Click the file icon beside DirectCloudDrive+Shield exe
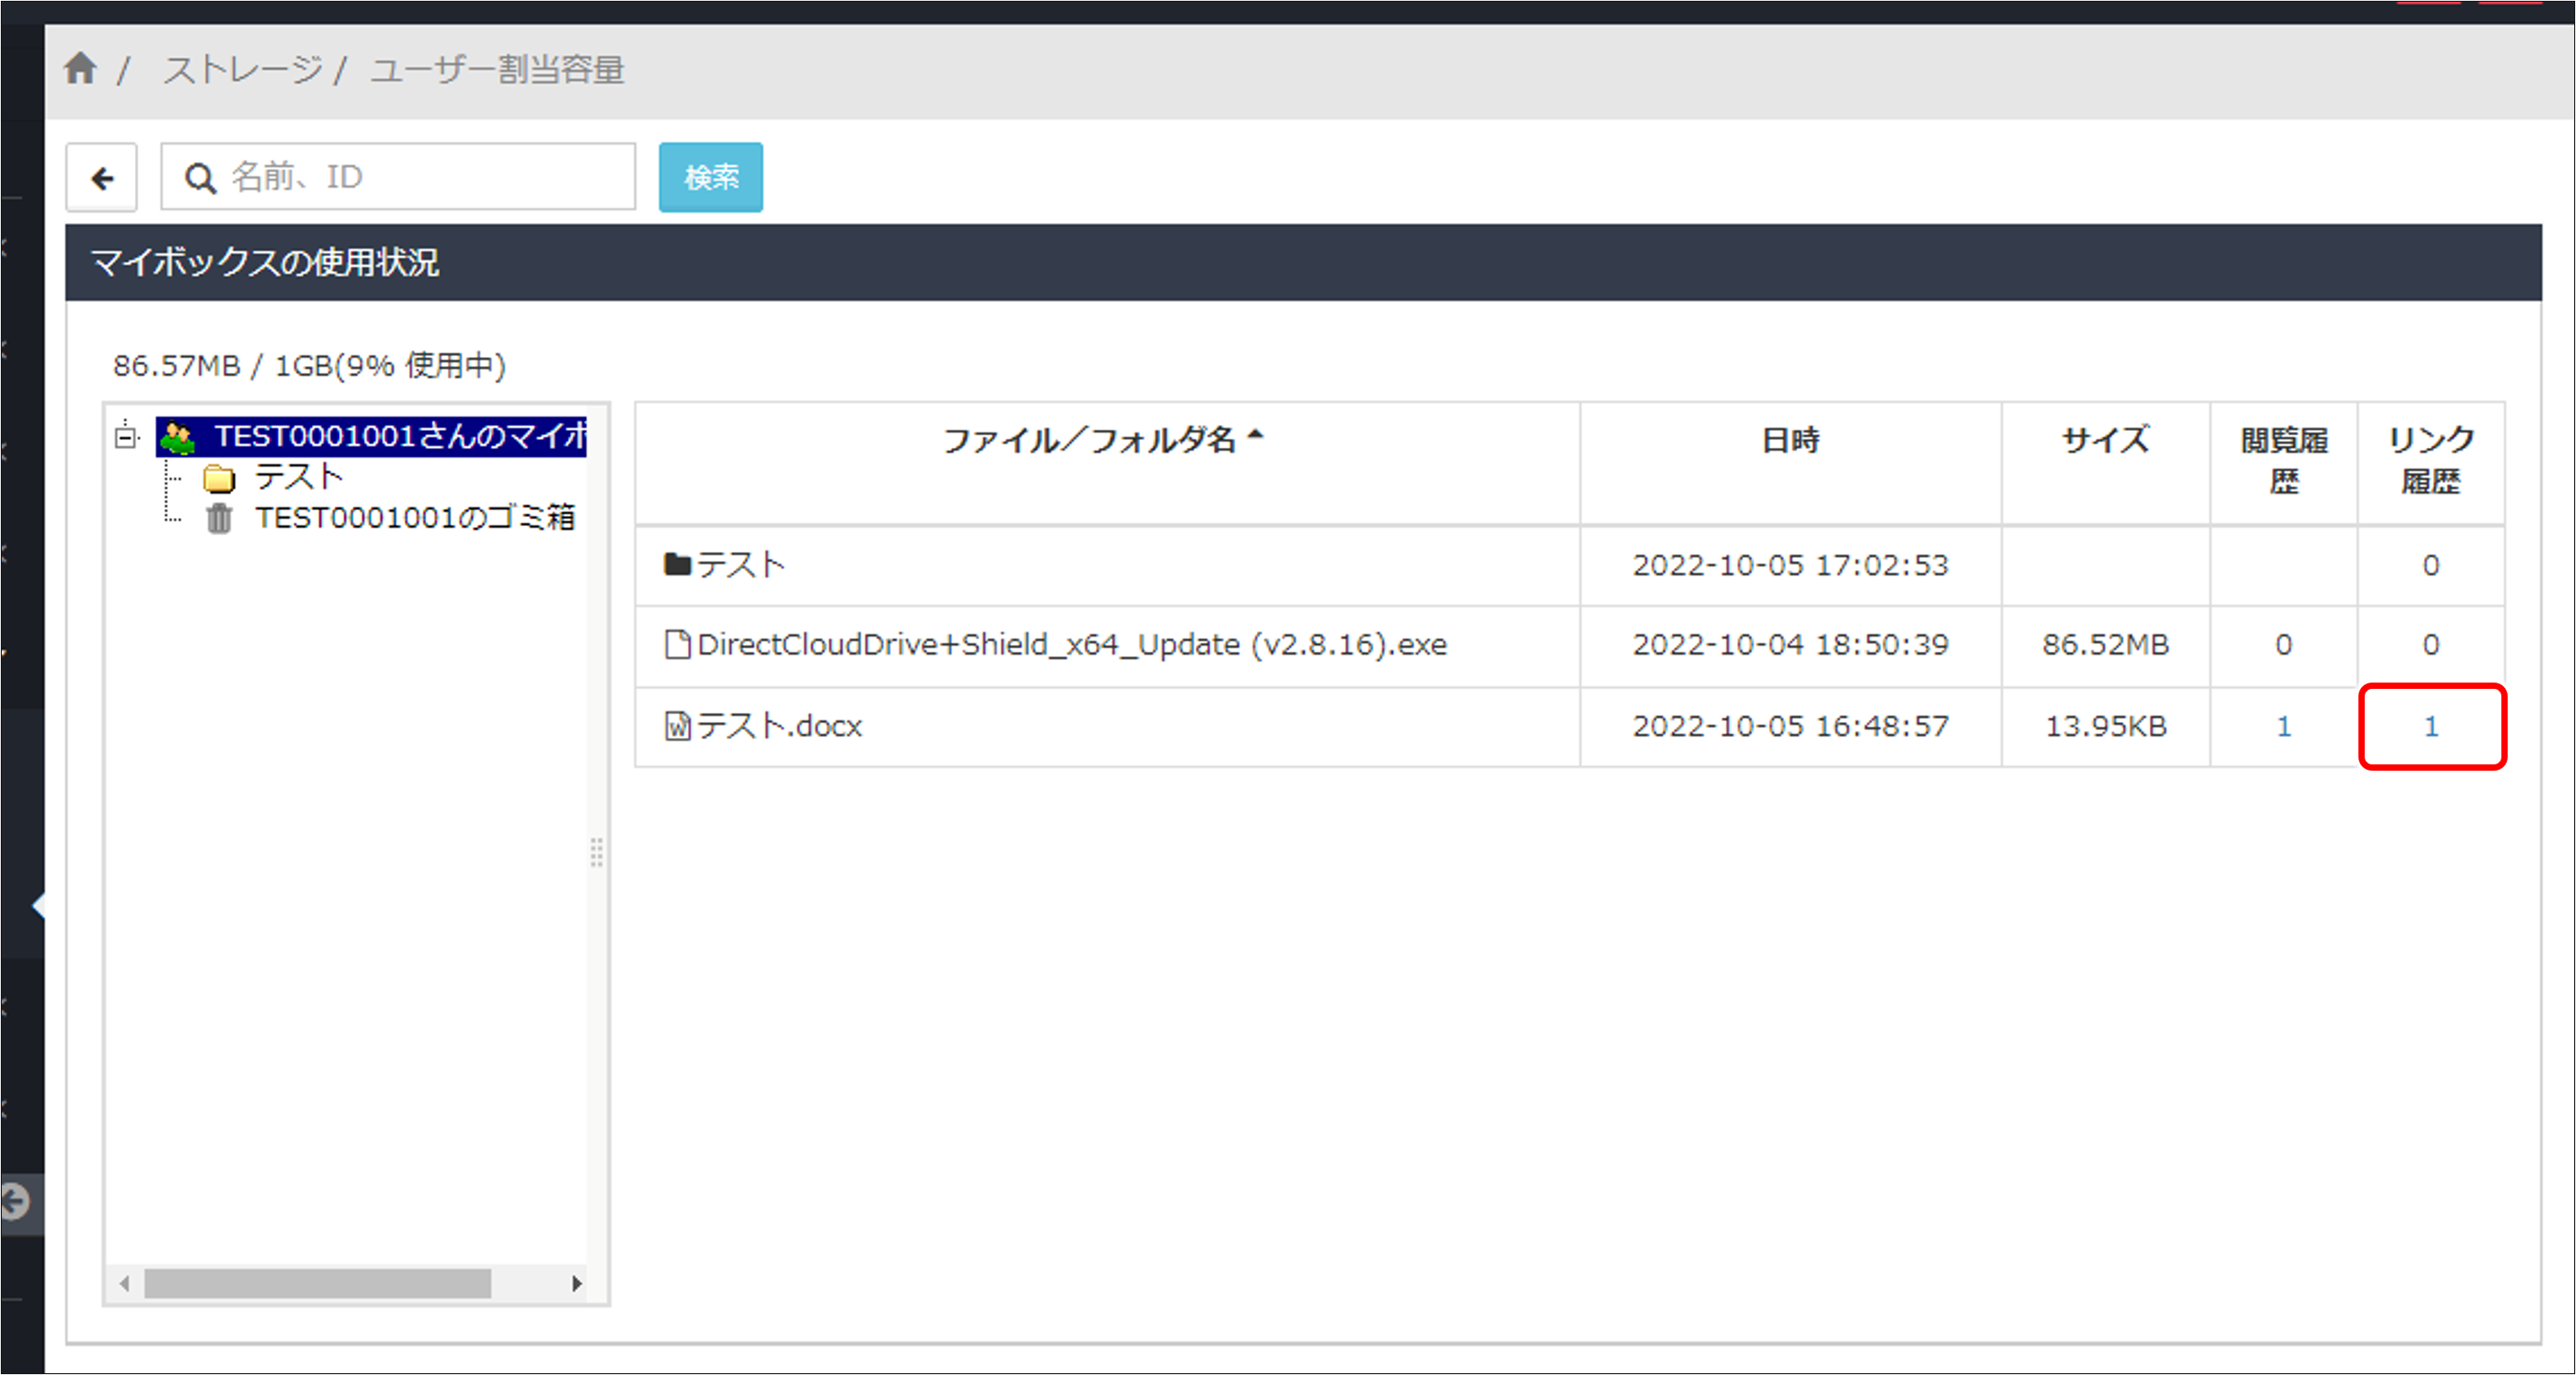 [x=676, y=645]
